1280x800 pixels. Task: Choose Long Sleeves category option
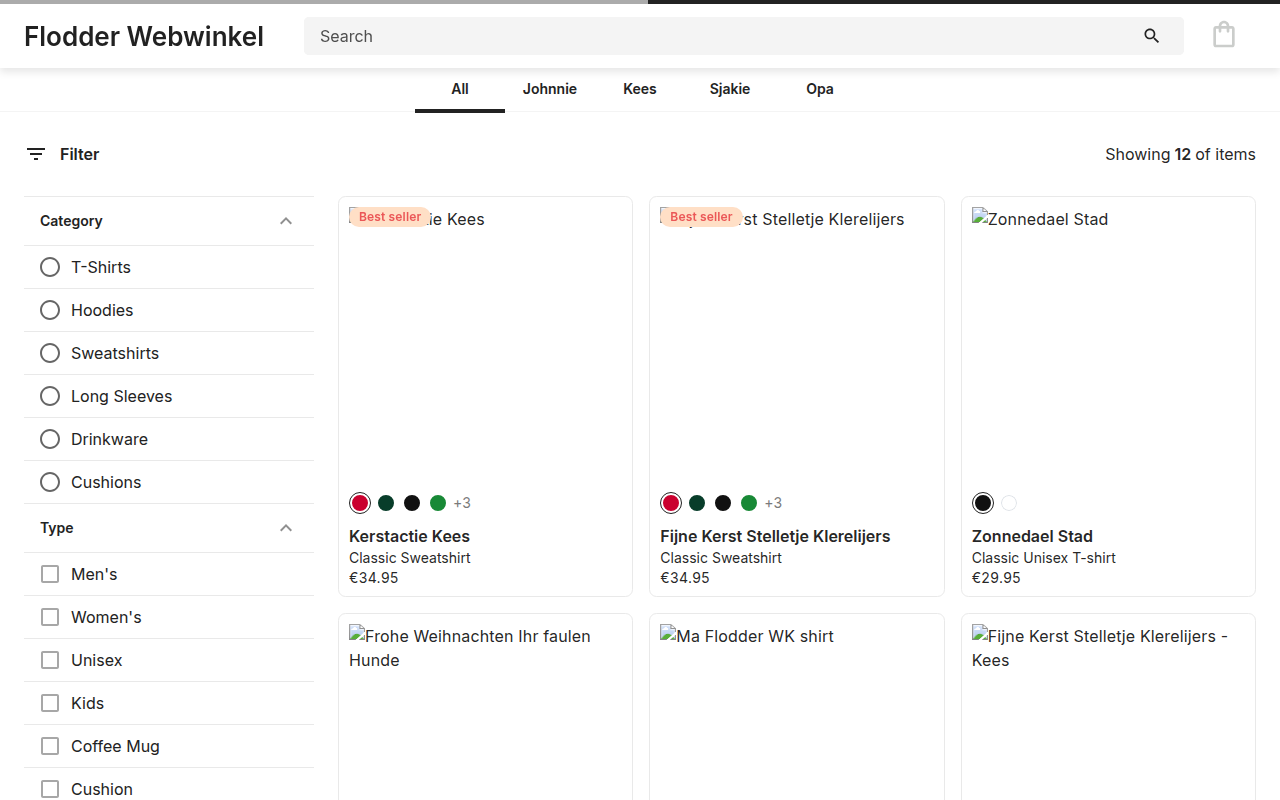pos(50,396)
